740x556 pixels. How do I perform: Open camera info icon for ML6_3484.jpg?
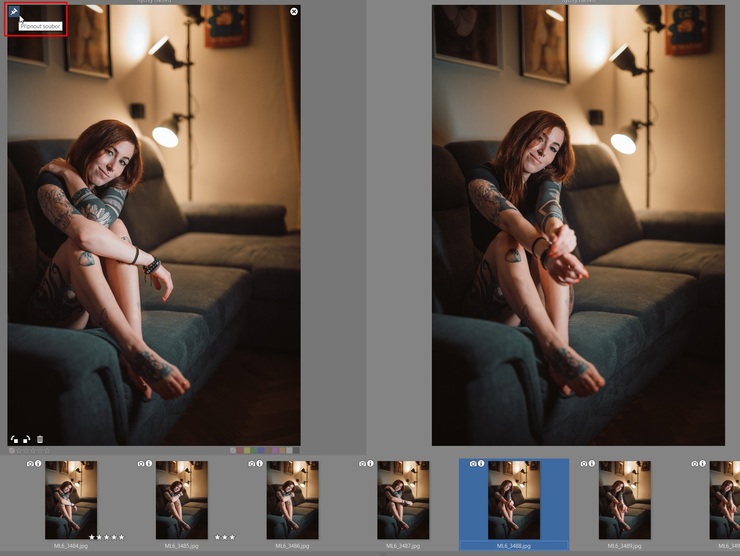tap(30, 463)
